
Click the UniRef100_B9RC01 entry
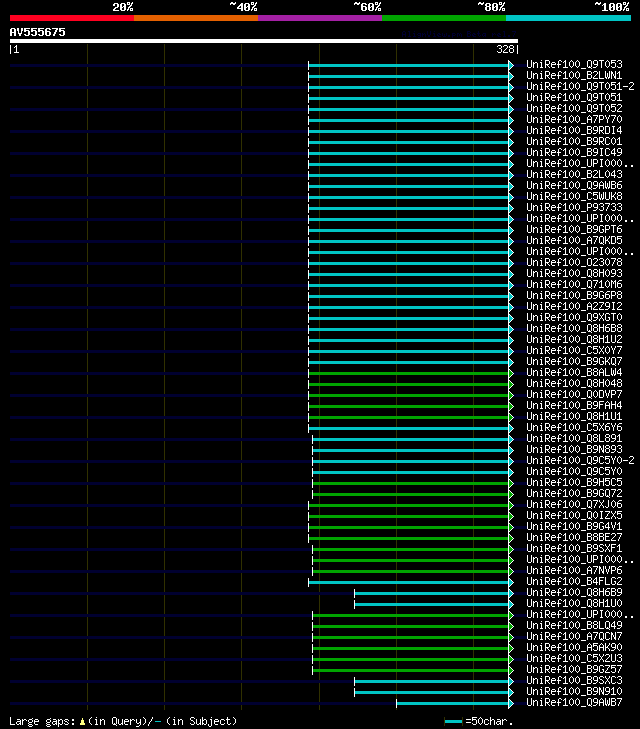coord(574,141)
